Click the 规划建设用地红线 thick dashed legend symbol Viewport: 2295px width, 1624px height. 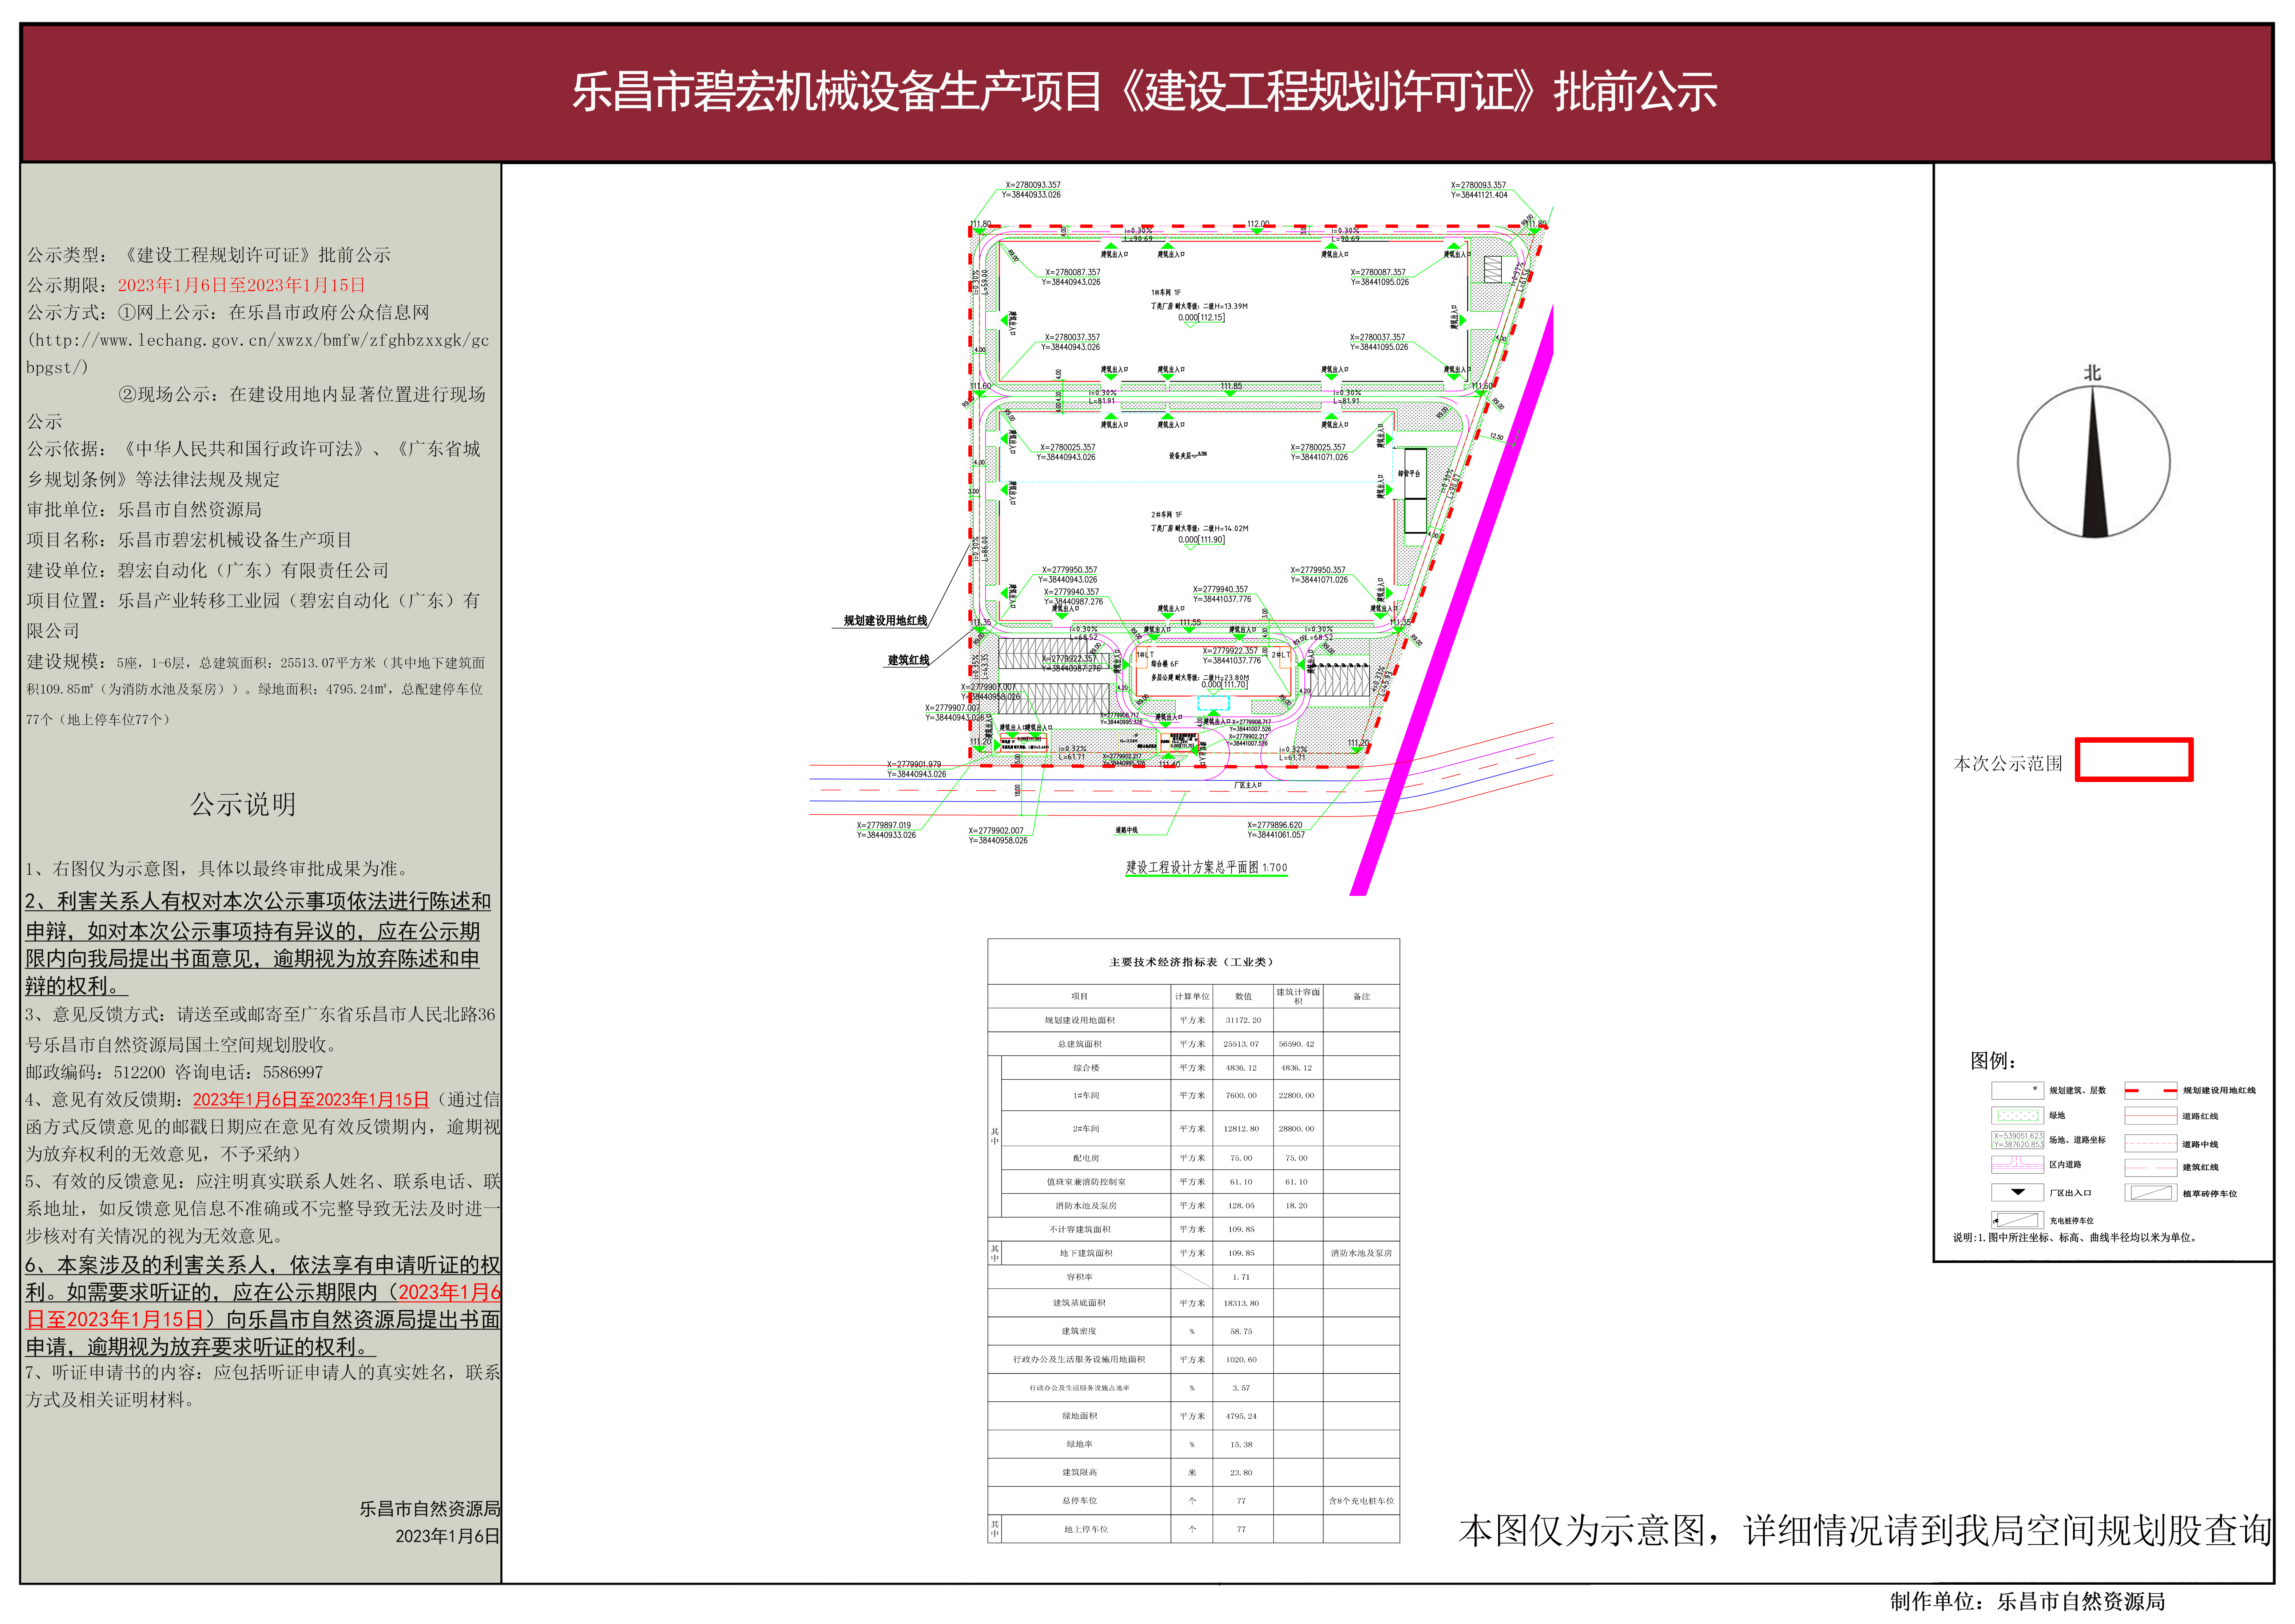point(2150,1091)
